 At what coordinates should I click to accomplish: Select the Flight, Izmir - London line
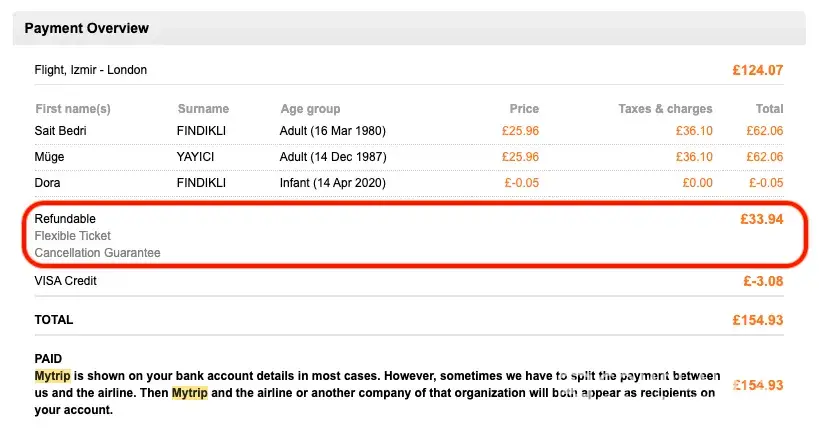click(91, 70)
